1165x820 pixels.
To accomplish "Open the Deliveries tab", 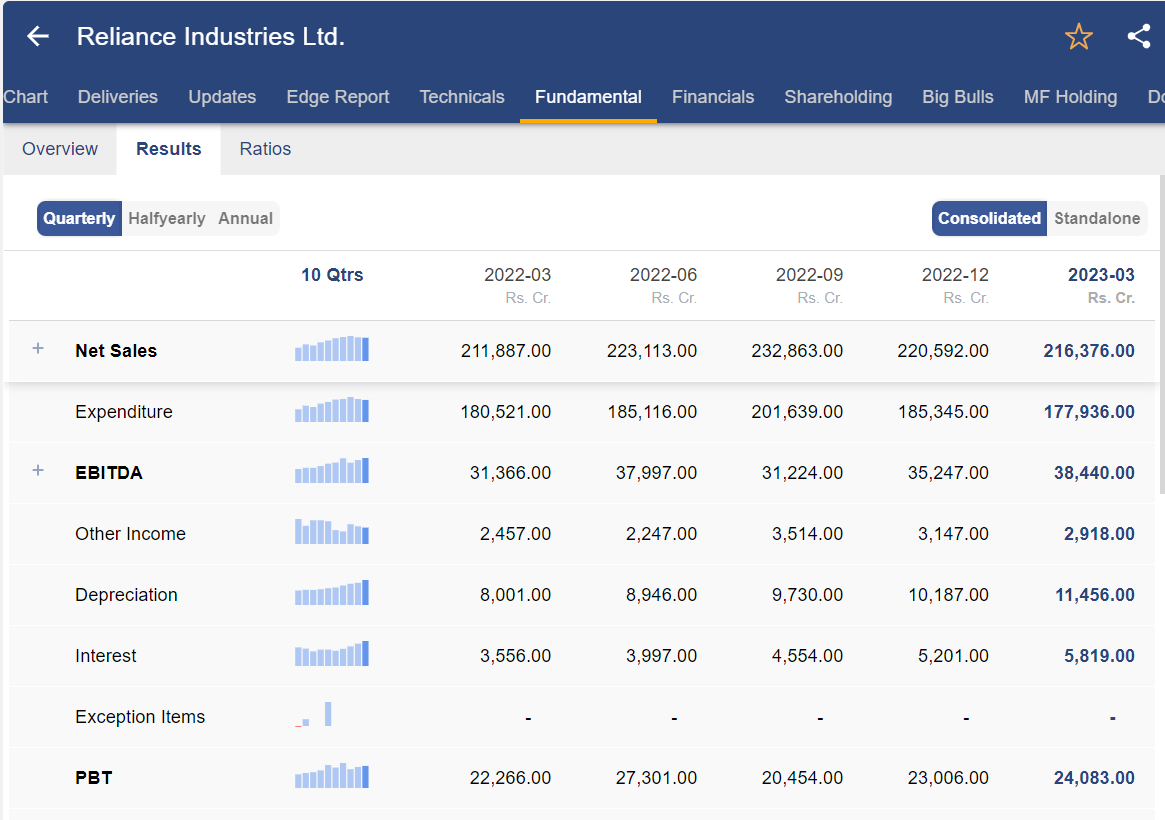I will [x=117, y=97].
